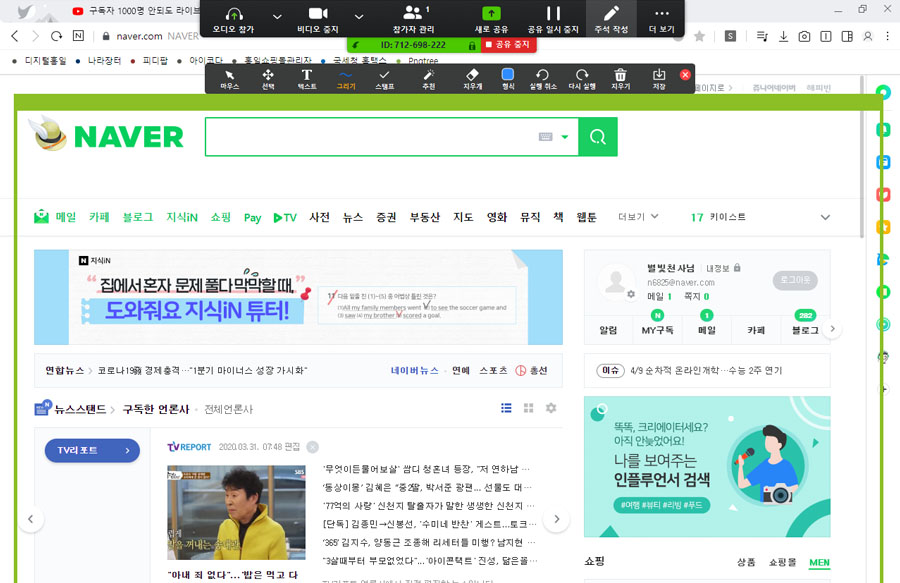
Task: Expand the weather widget chevron
Action: click(825, 217)
